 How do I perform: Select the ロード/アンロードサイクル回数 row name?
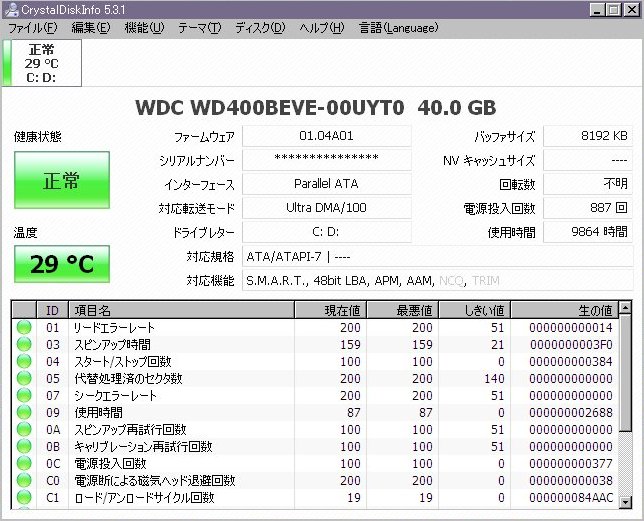tap(144, 498)
